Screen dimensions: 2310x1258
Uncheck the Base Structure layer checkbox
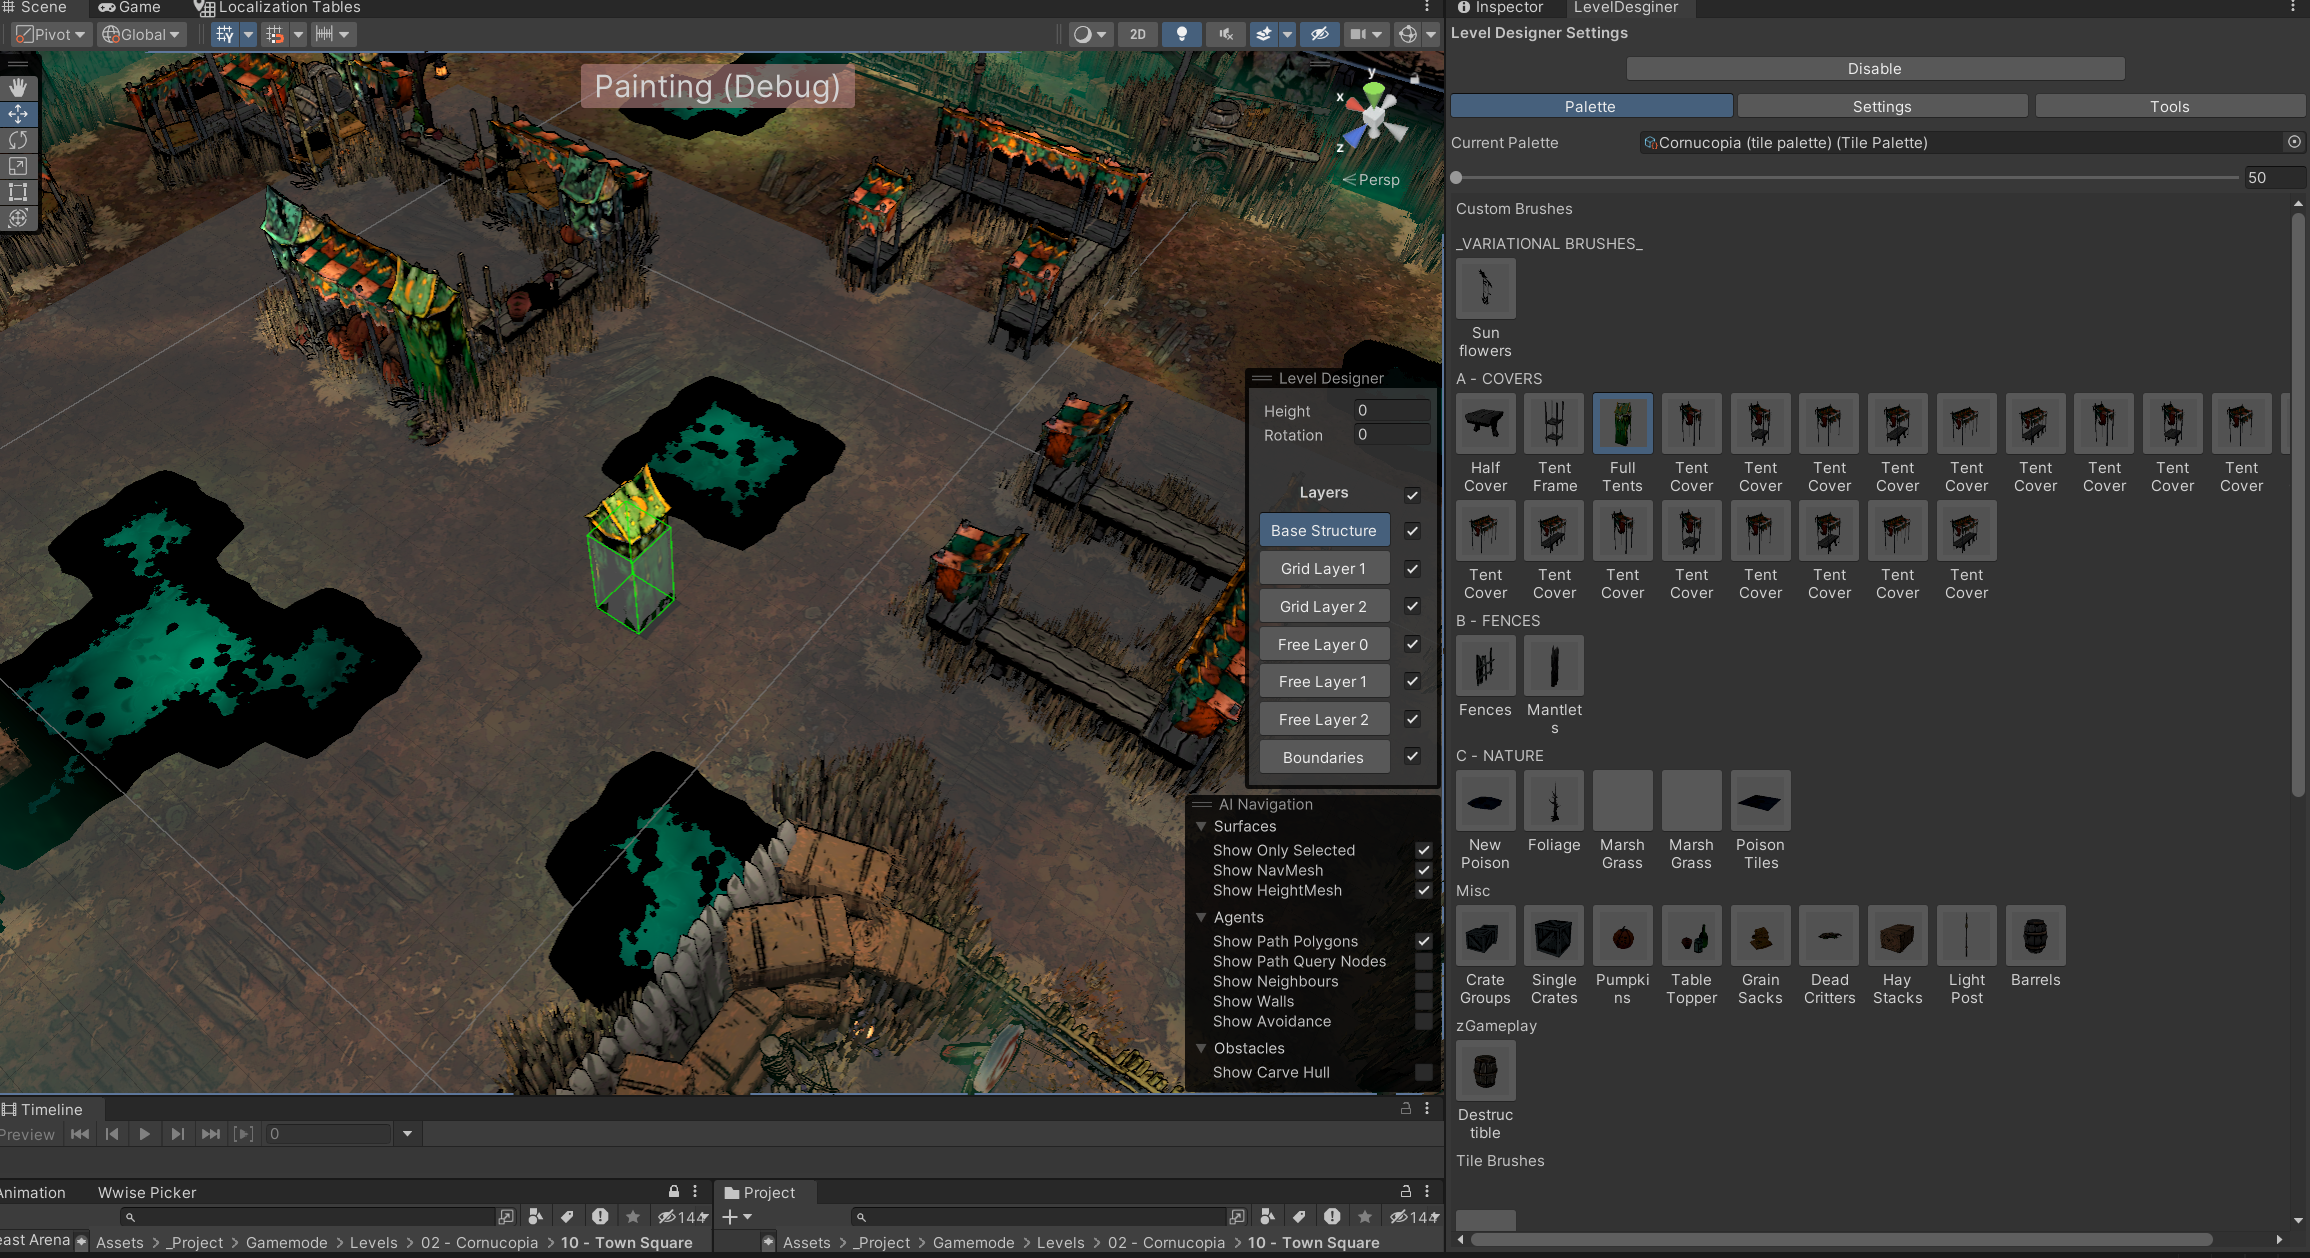1412,531
